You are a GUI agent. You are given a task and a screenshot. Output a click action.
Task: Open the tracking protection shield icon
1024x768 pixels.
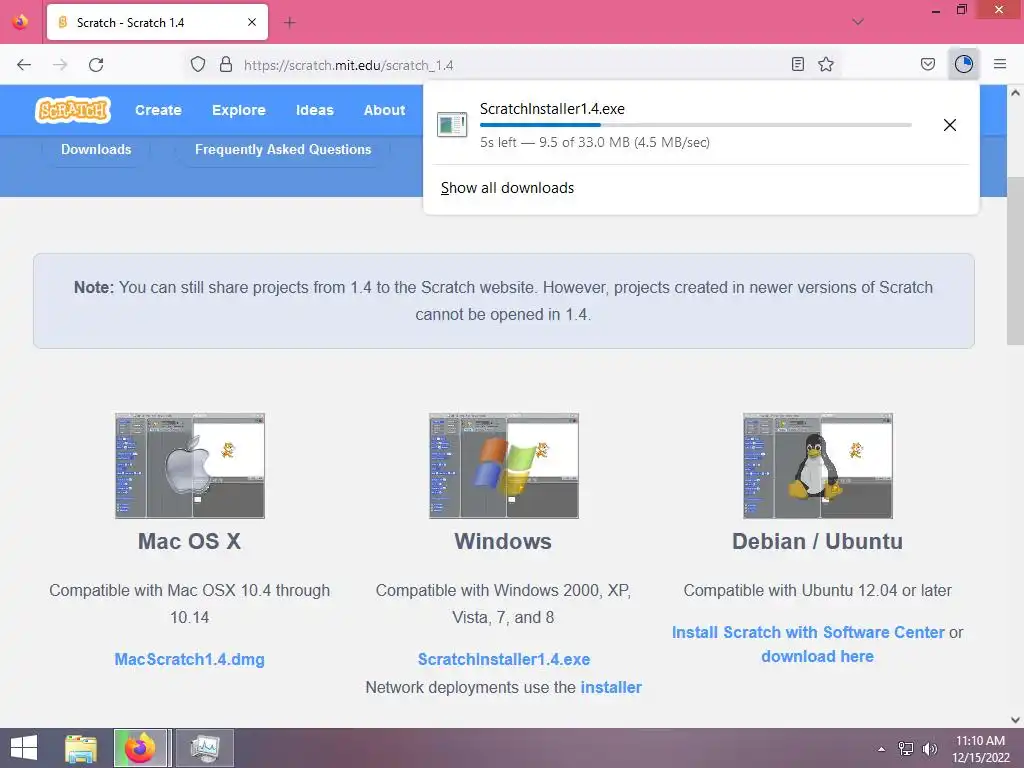coord(198,64)
